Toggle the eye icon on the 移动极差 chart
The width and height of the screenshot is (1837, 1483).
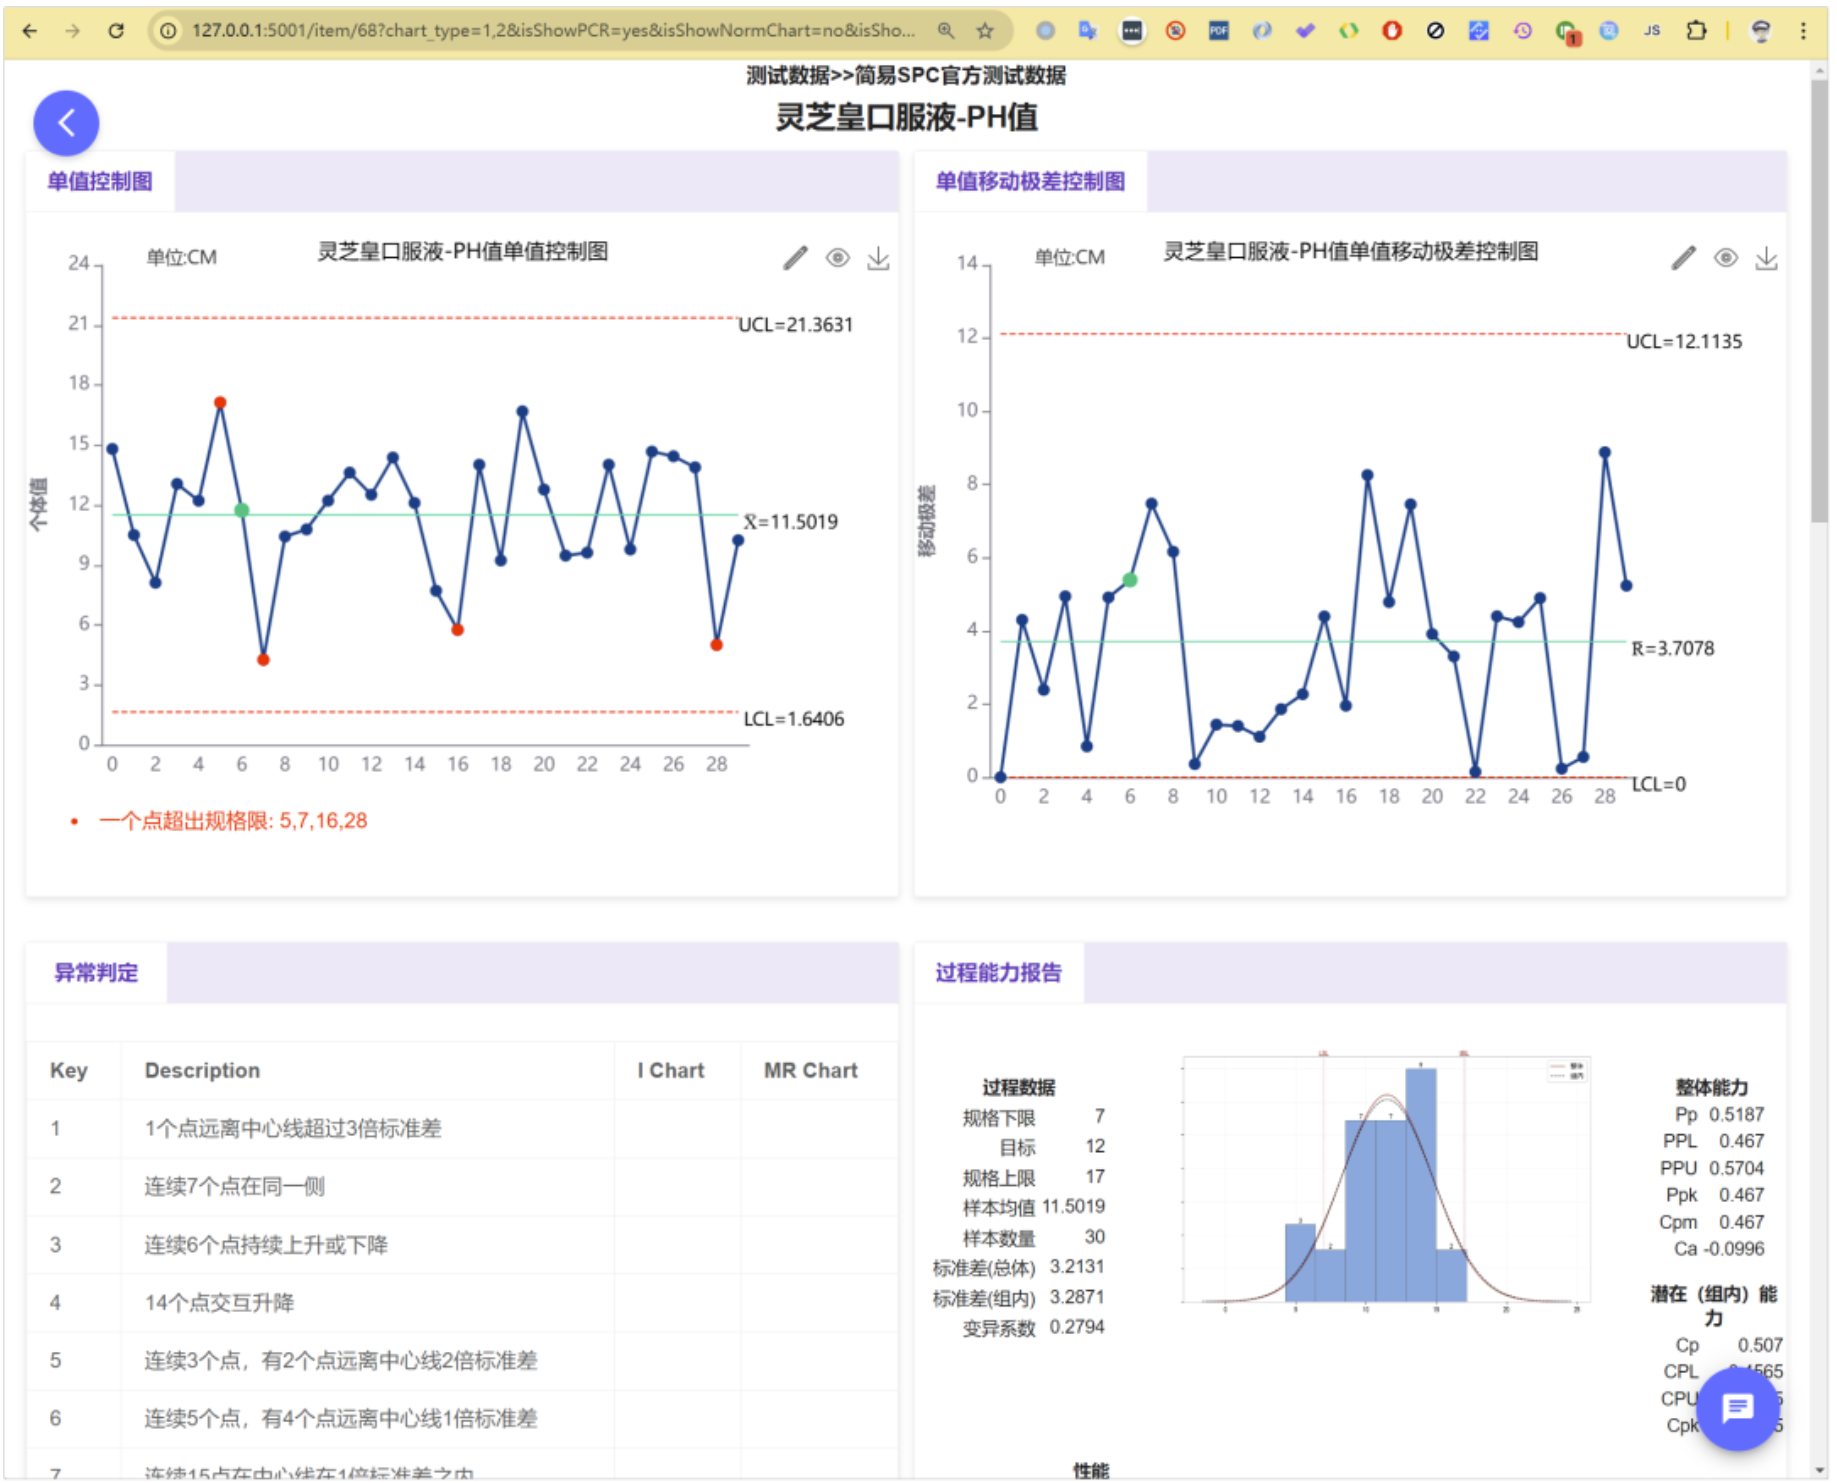point(1725,259)
